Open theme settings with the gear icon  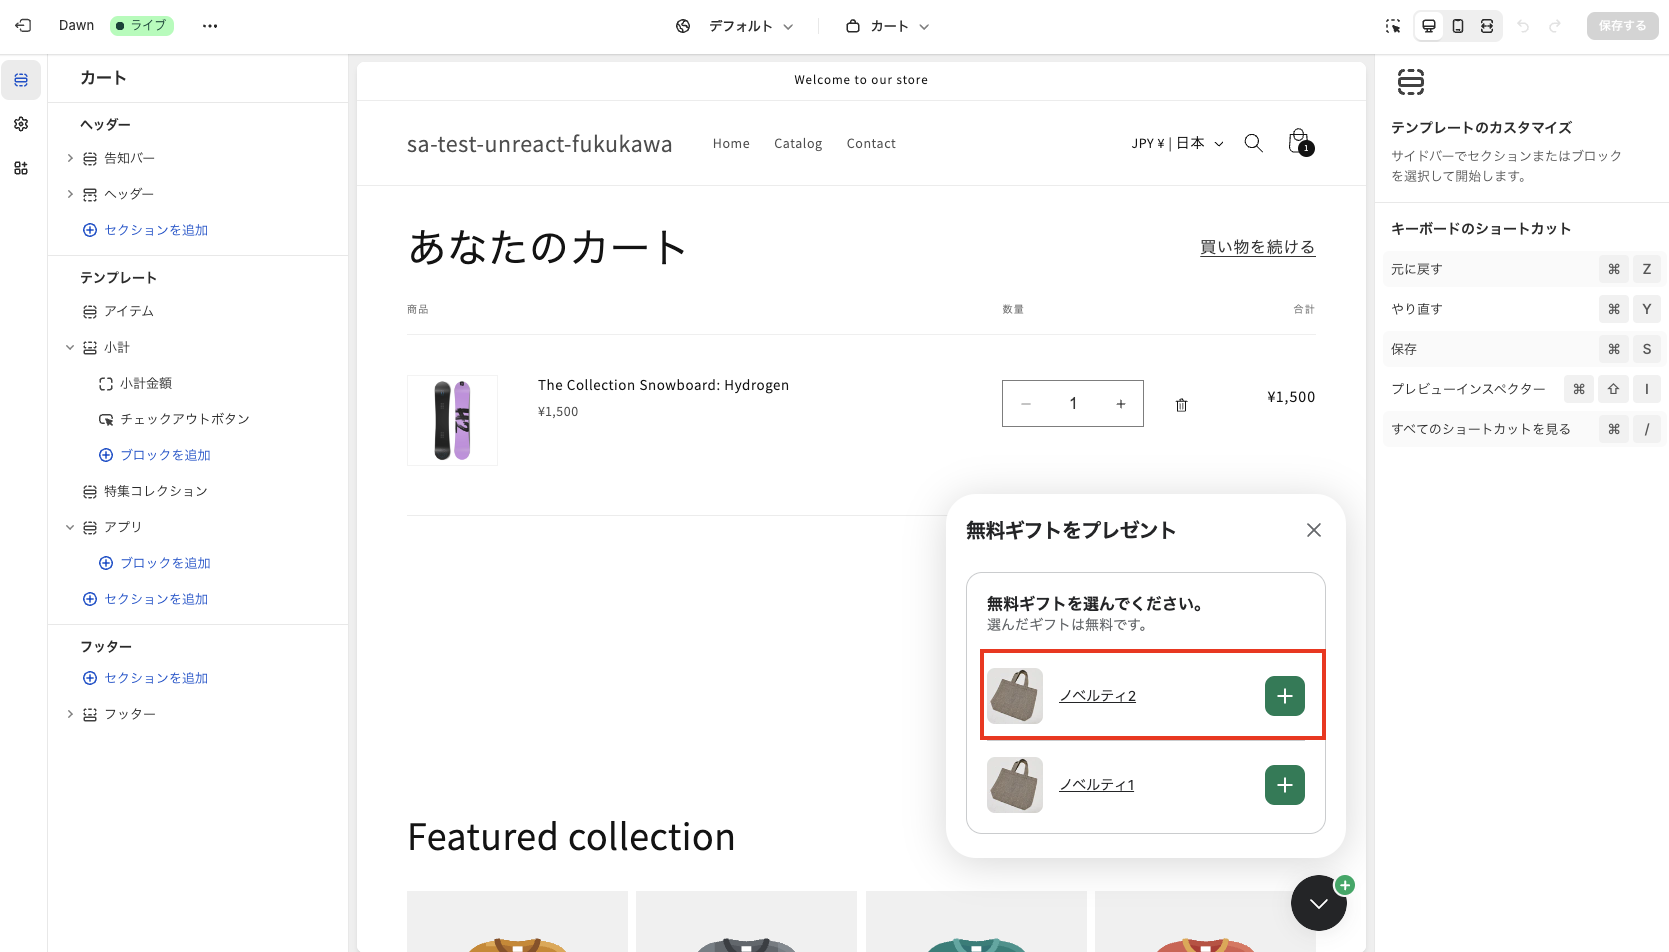20,124
